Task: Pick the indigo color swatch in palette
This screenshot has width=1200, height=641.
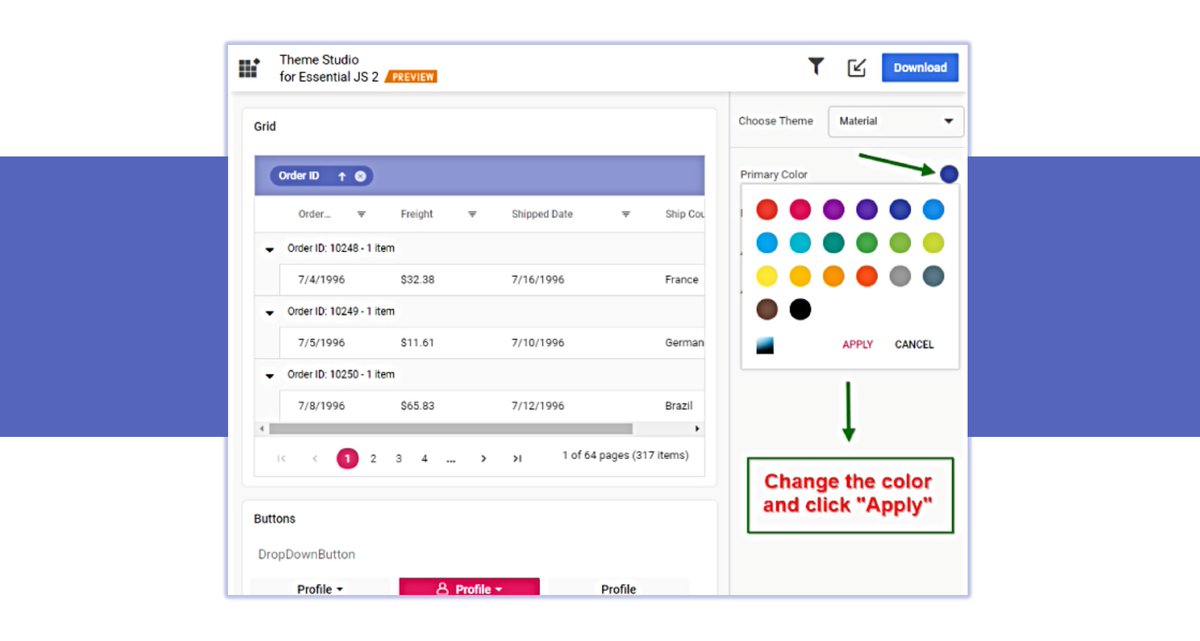Action: click(x=900, y=209)
